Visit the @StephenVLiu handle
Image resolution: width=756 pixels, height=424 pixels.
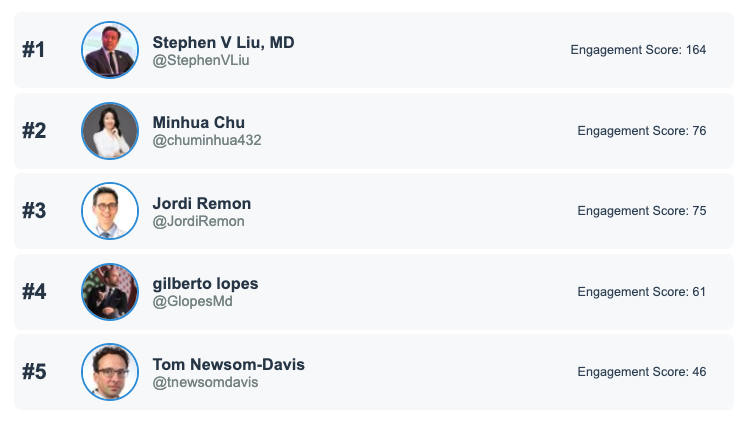[x=200, y=60]
